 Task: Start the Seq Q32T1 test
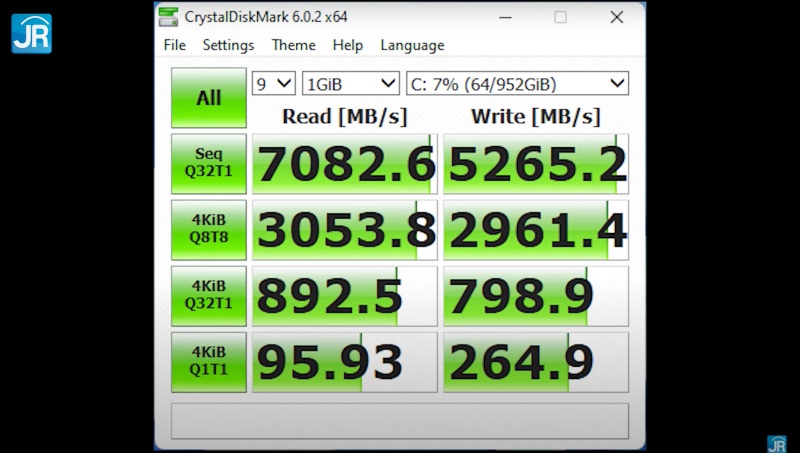(x=209, y=164)
